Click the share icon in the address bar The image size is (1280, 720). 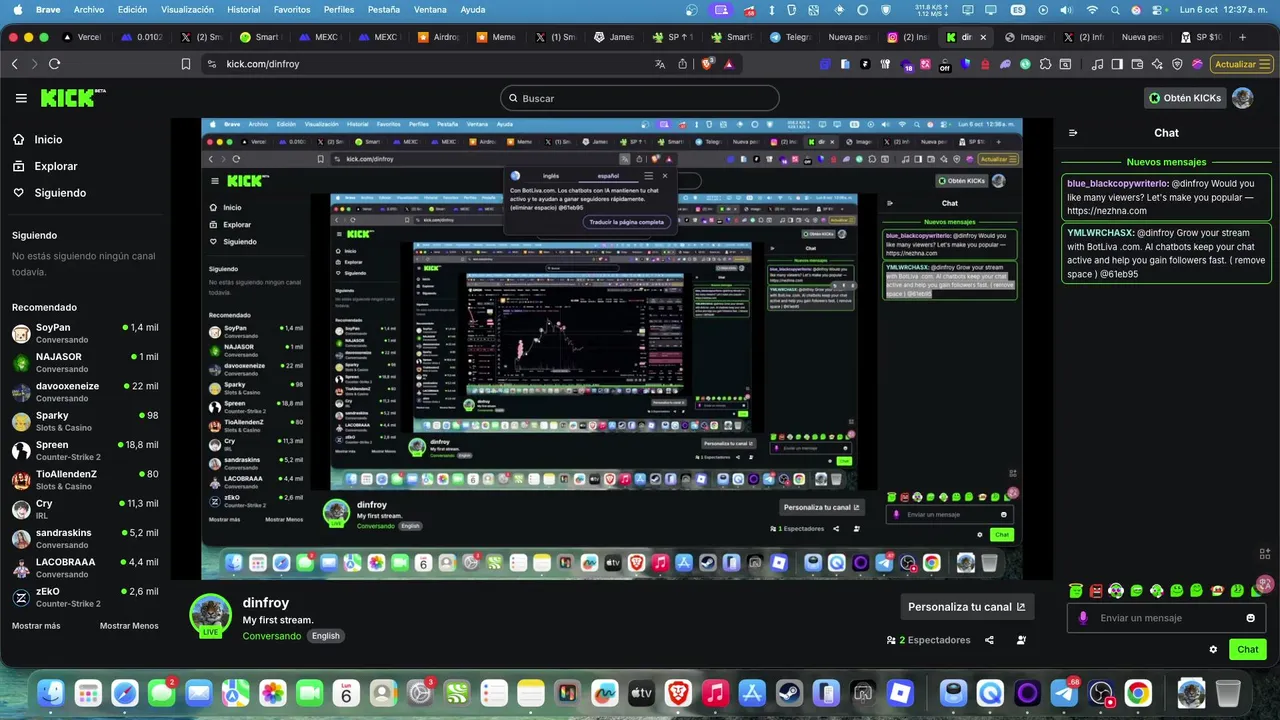(683, 64)
